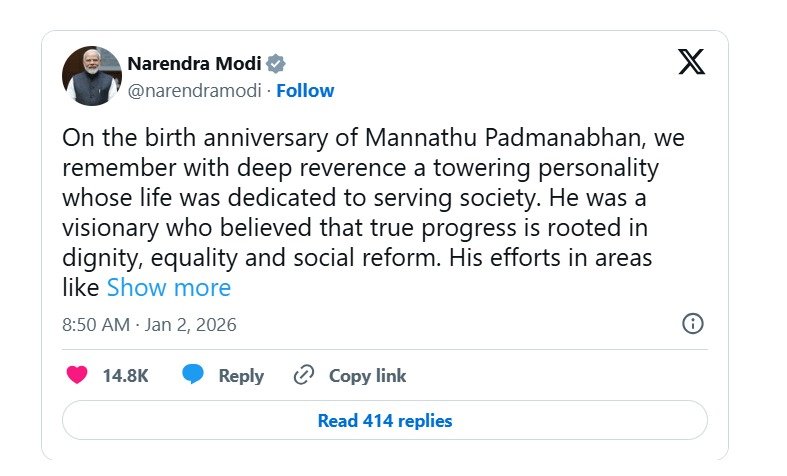Image resolution: width=787 pixels, height=476 pixels.
Task: Click the chain link copy icon
Action: 304,376
